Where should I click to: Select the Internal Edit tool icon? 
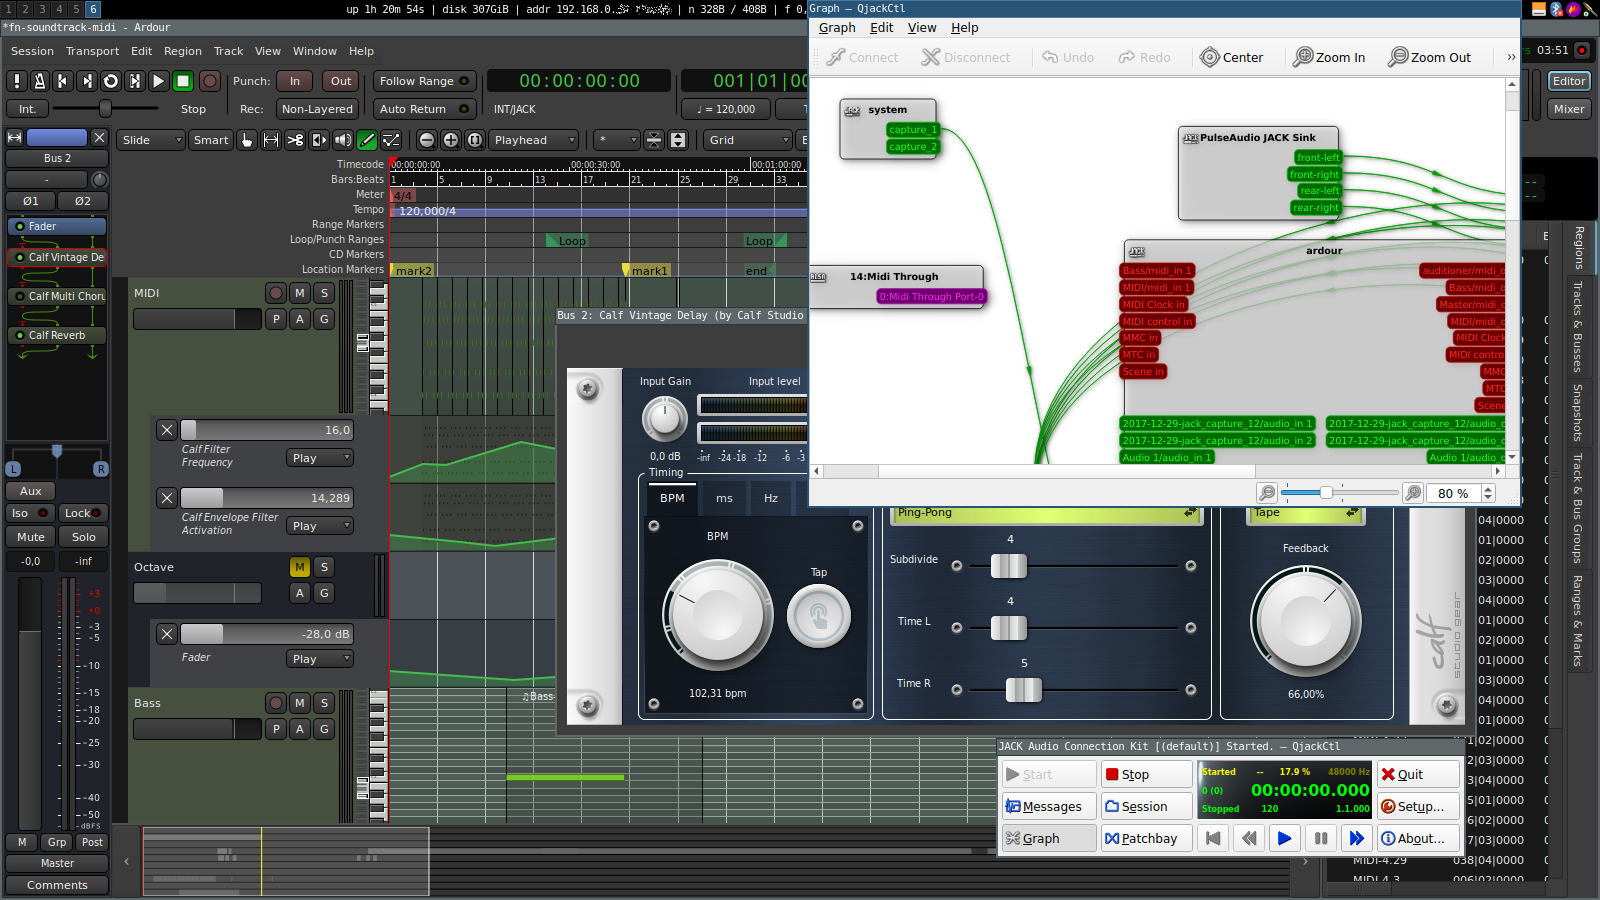391,140
